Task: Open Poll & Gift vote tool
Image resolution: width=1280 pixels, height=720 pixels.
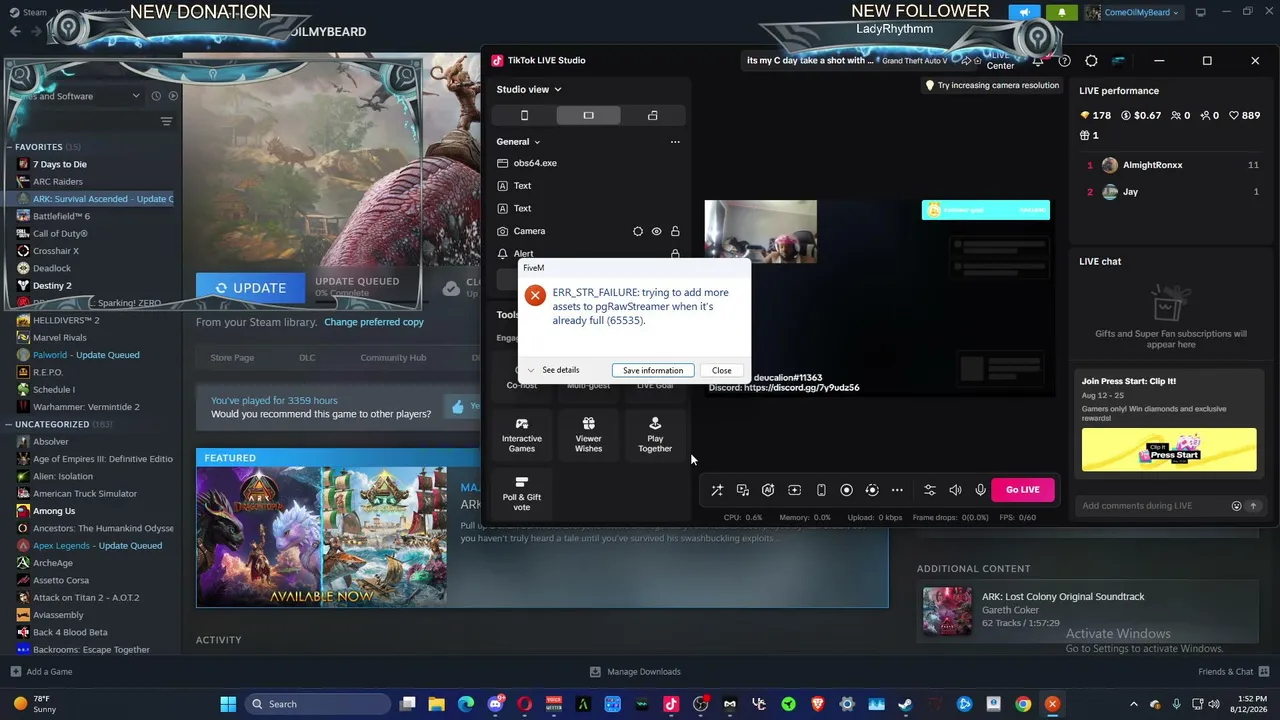Action: [521, 494]
